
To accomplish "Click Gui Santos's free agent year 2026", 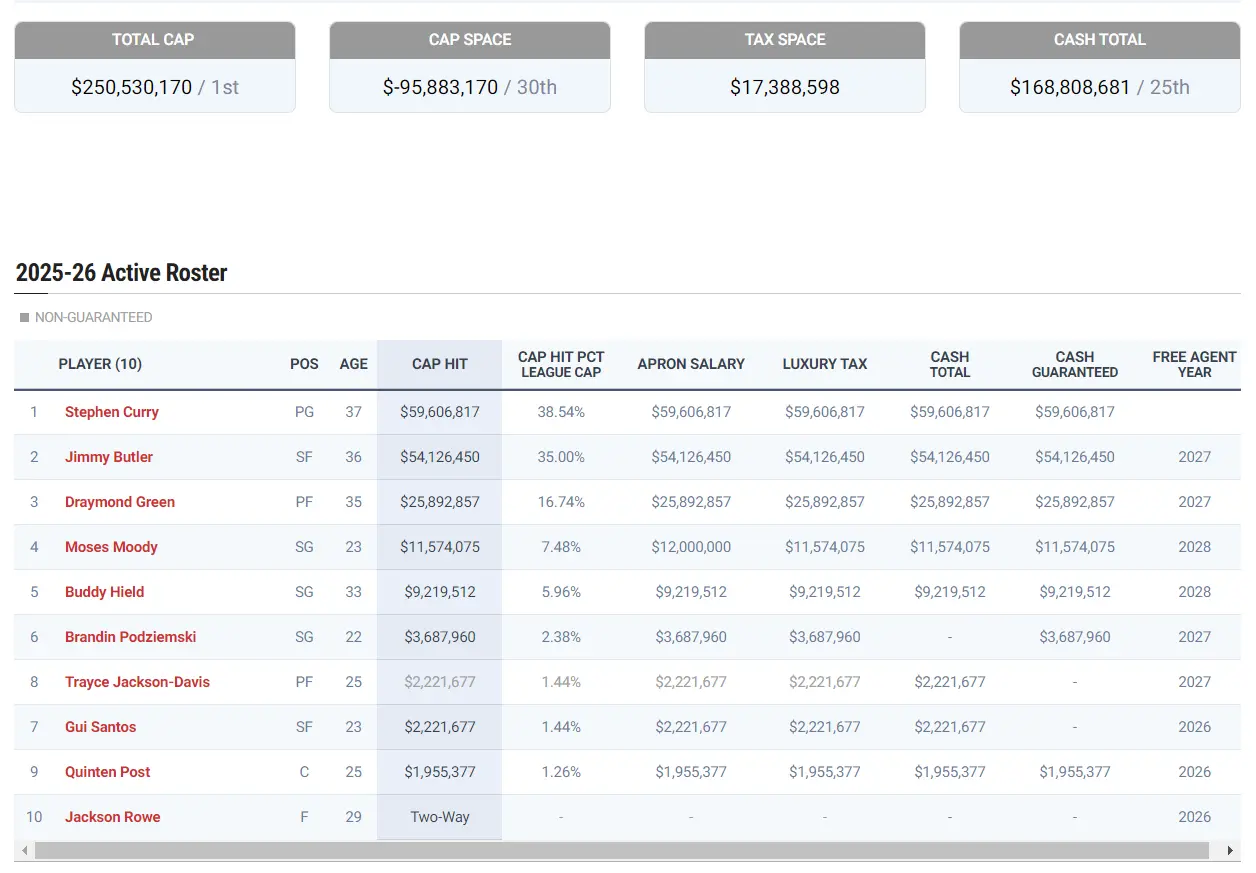I will pyautogui.click(x=1195, y=727).
